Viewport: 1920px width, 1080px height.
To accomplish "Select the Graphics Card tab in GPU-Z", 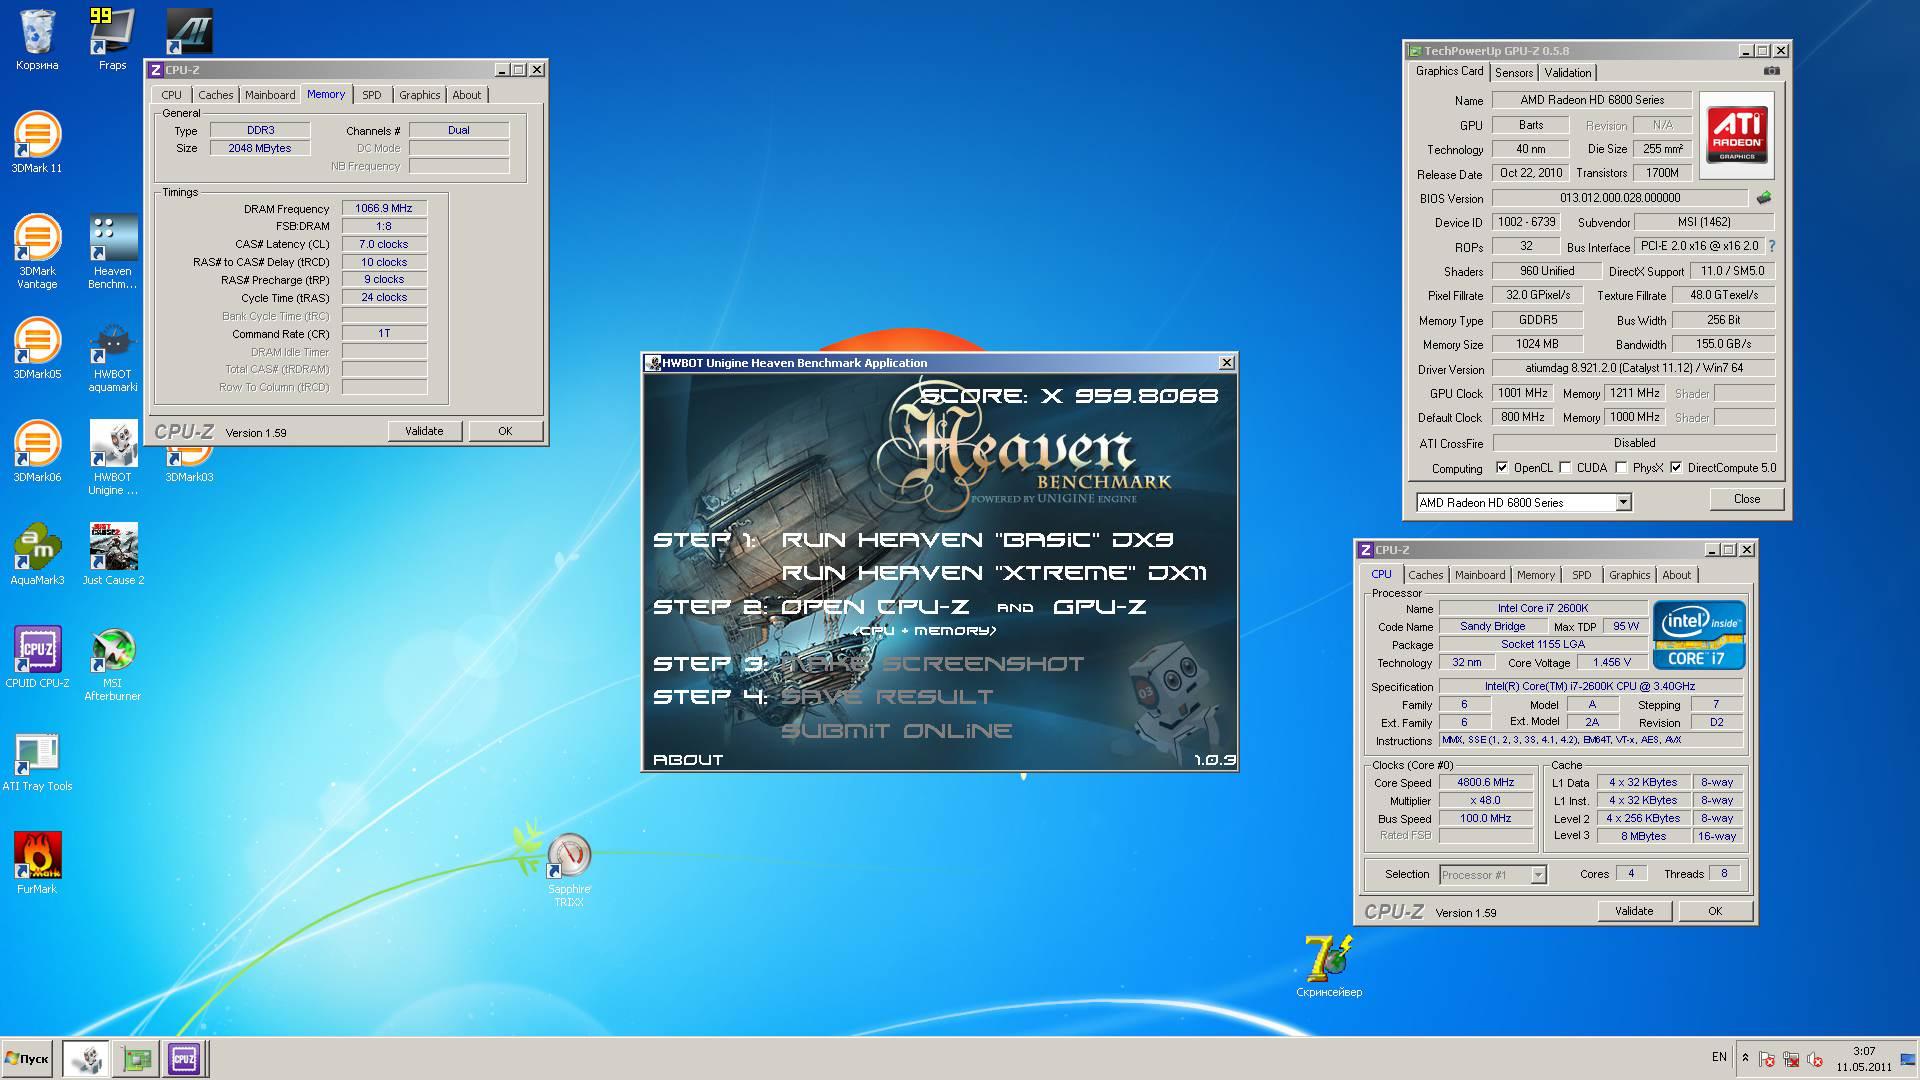I will tap(1449, 71).
